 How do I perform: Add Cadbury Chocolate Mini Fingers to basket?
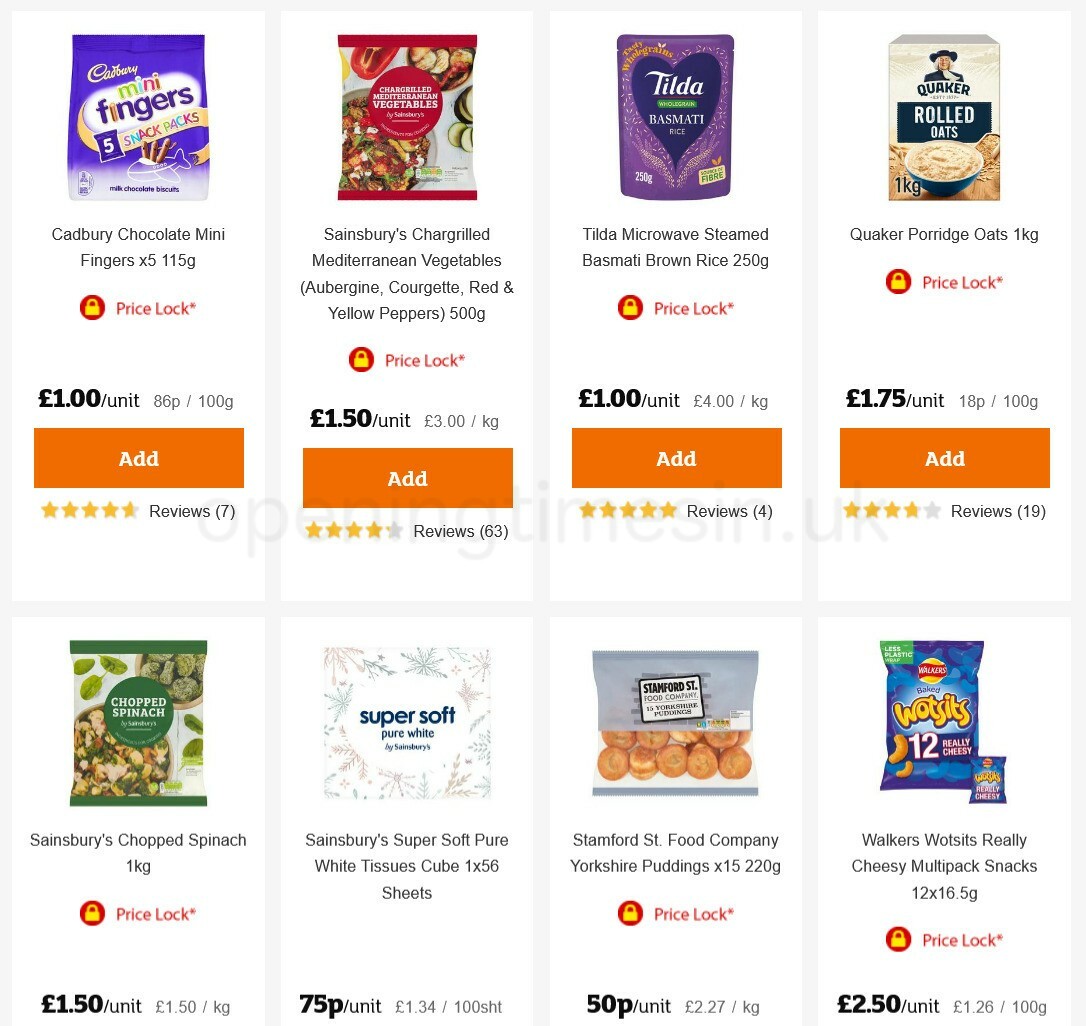(x=138, y=458)
